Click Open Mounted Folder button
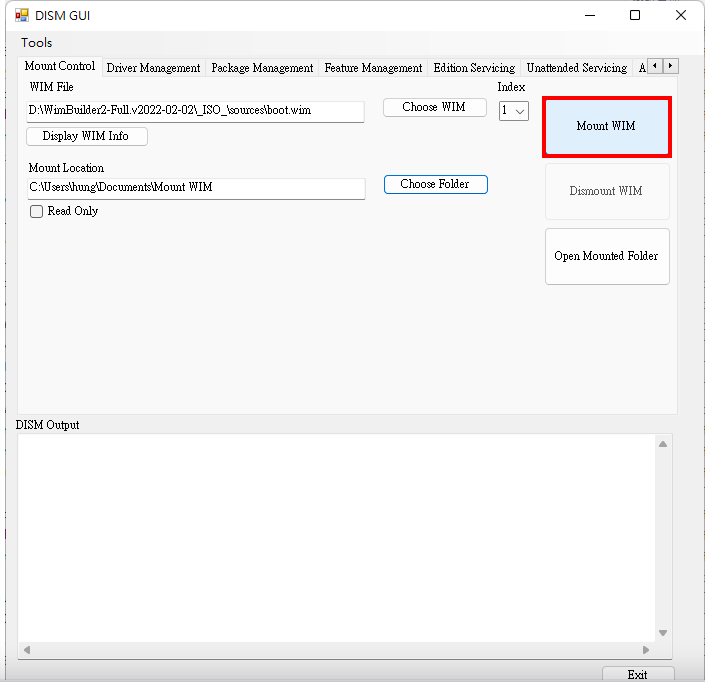This screenshot has width=705, height=682. tap(607, 256)
